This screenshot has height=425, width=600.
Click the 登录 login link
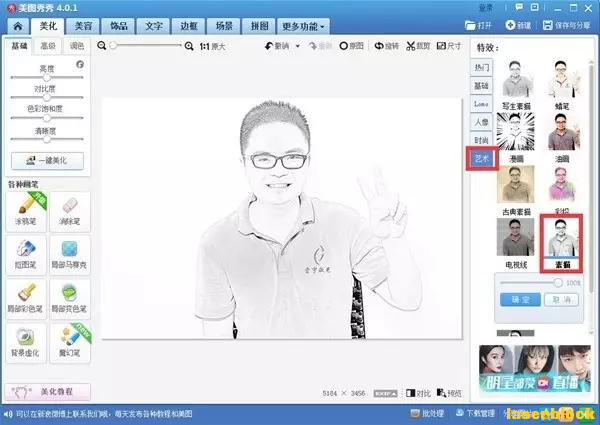(486, 8)
